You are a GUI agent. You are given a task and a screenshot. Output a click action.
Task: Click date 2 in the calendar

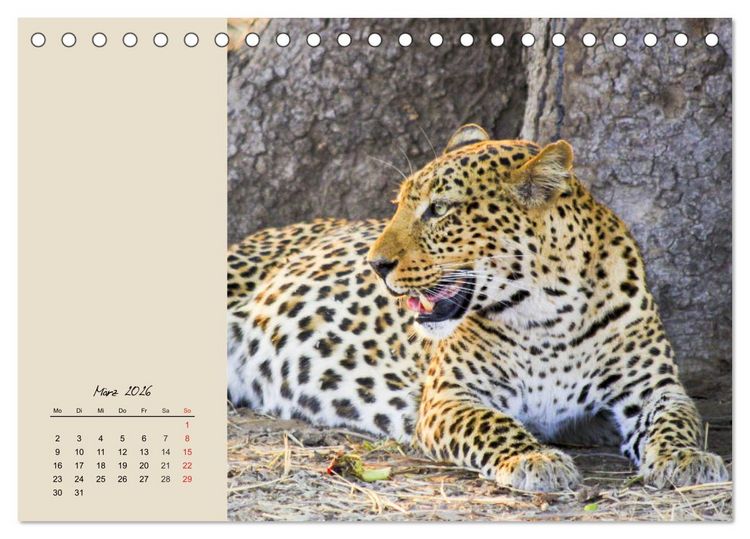(57, 438)
